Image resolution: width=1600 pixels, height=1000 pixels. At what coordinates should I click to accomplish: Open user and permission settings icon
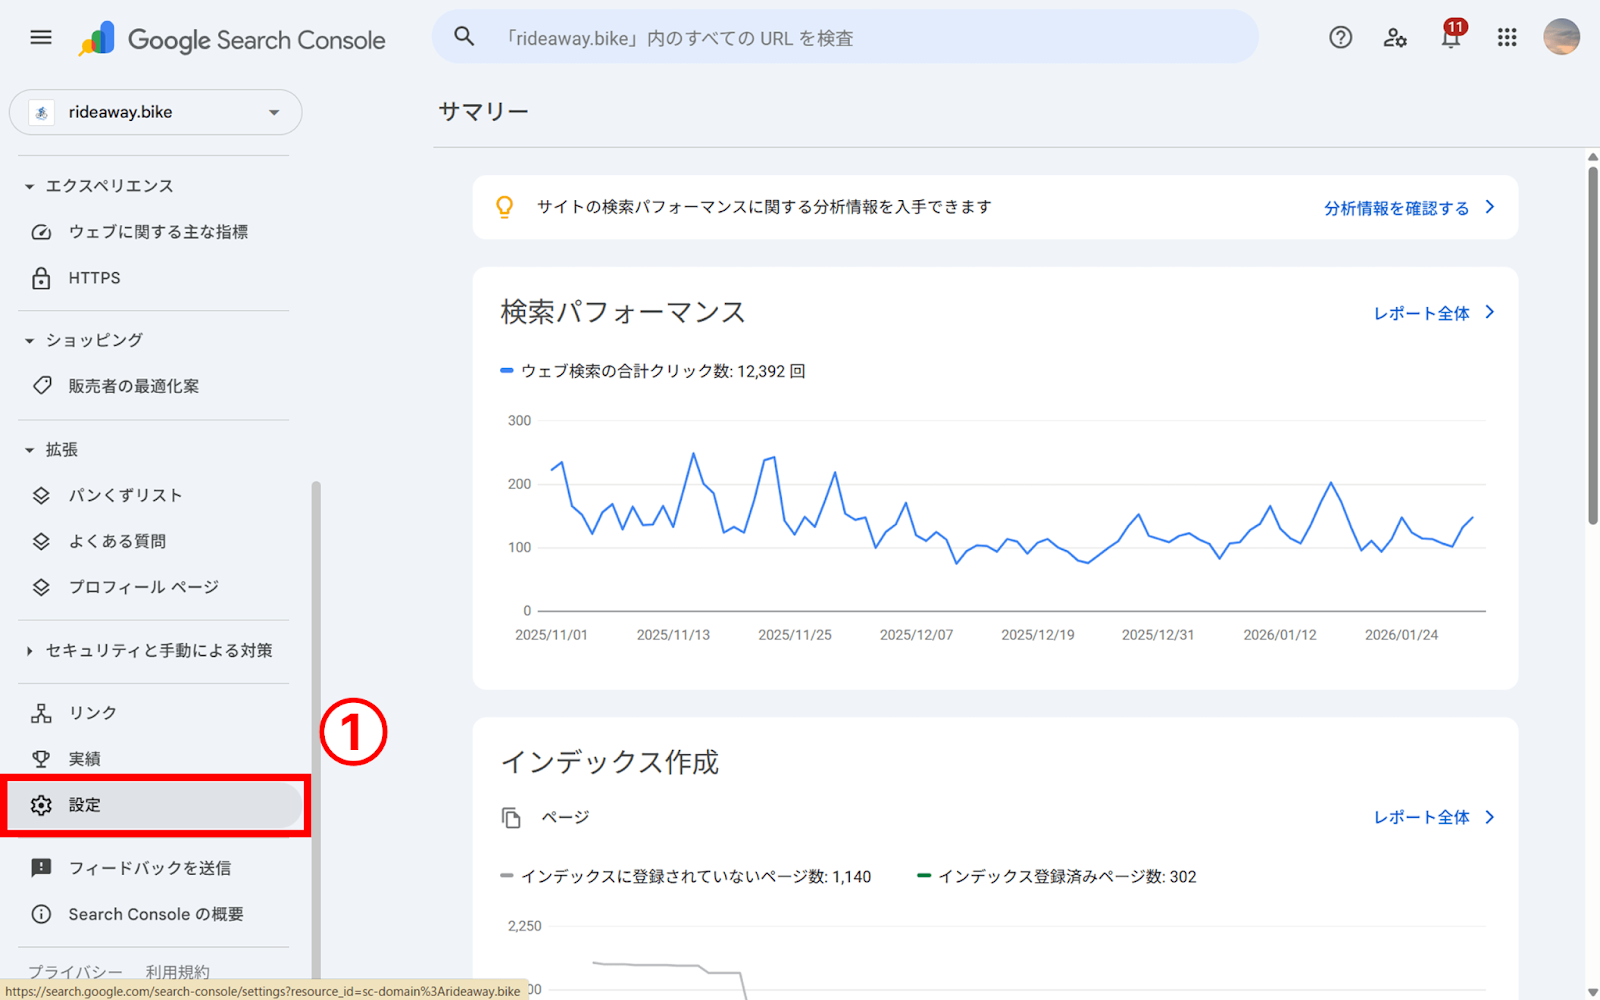click(1395, 38)
